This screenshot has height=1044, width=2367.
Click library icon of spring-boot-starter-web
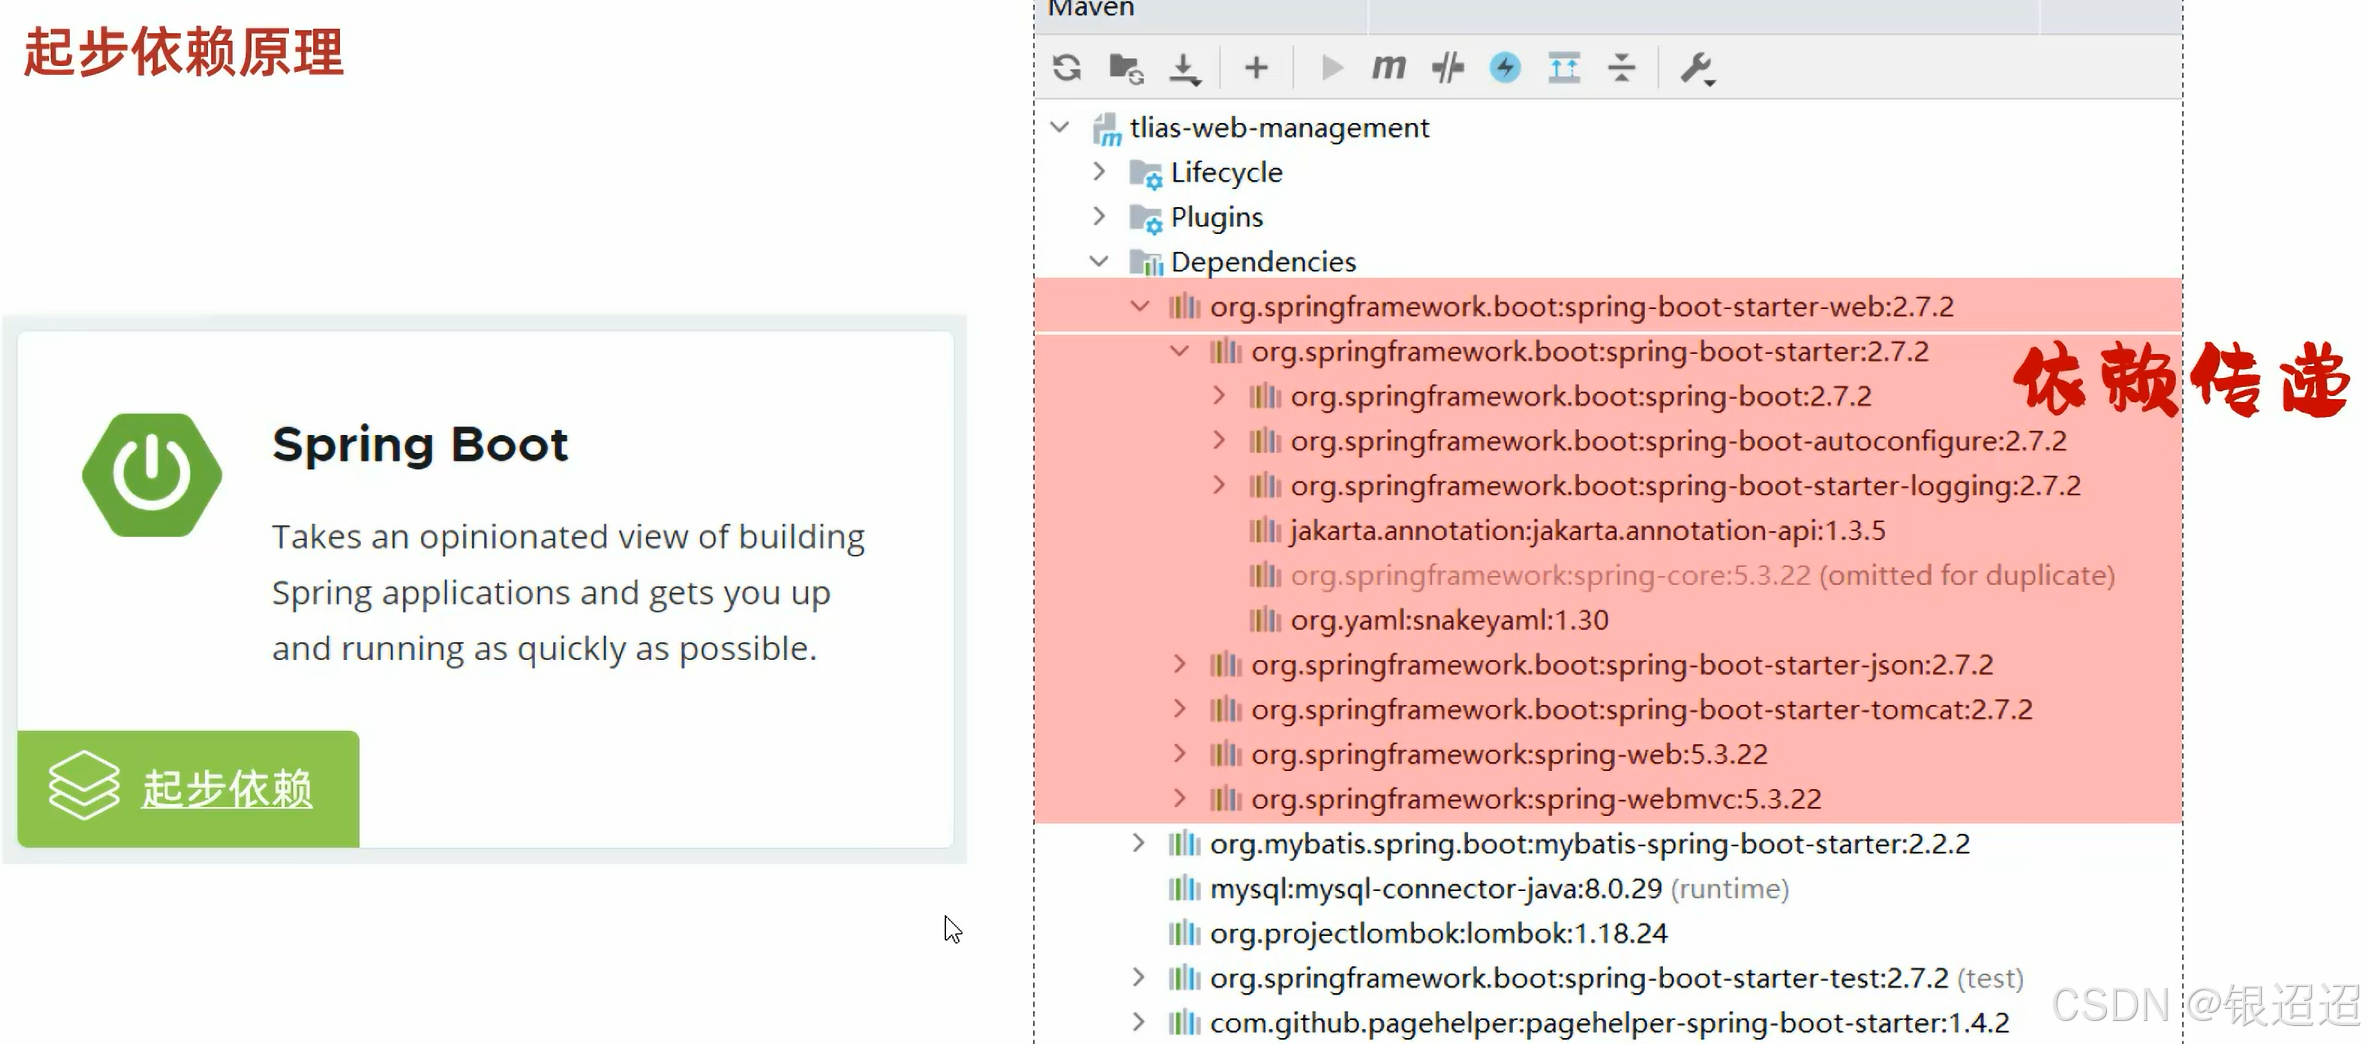click(1184, 306)
